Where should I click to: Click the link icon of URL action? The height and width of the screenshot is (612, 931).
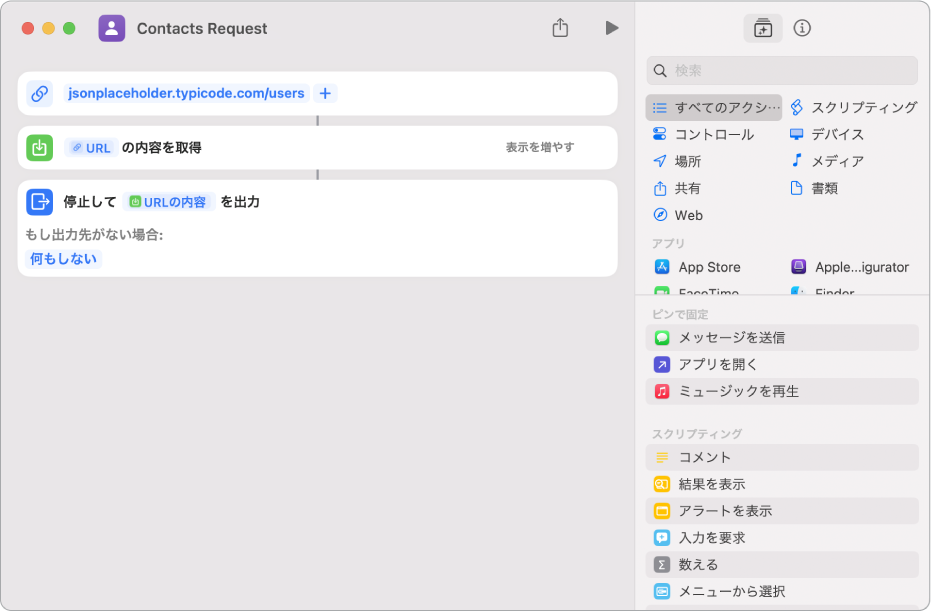[40, 93]
